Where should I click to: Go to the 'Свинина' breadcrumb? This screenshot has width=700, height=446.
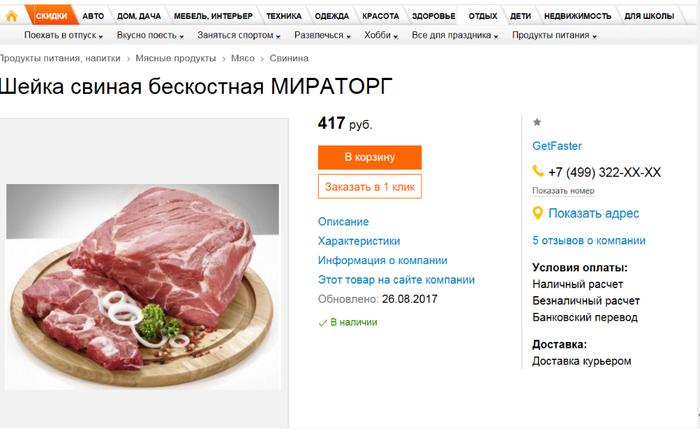(x=290, y=58)
